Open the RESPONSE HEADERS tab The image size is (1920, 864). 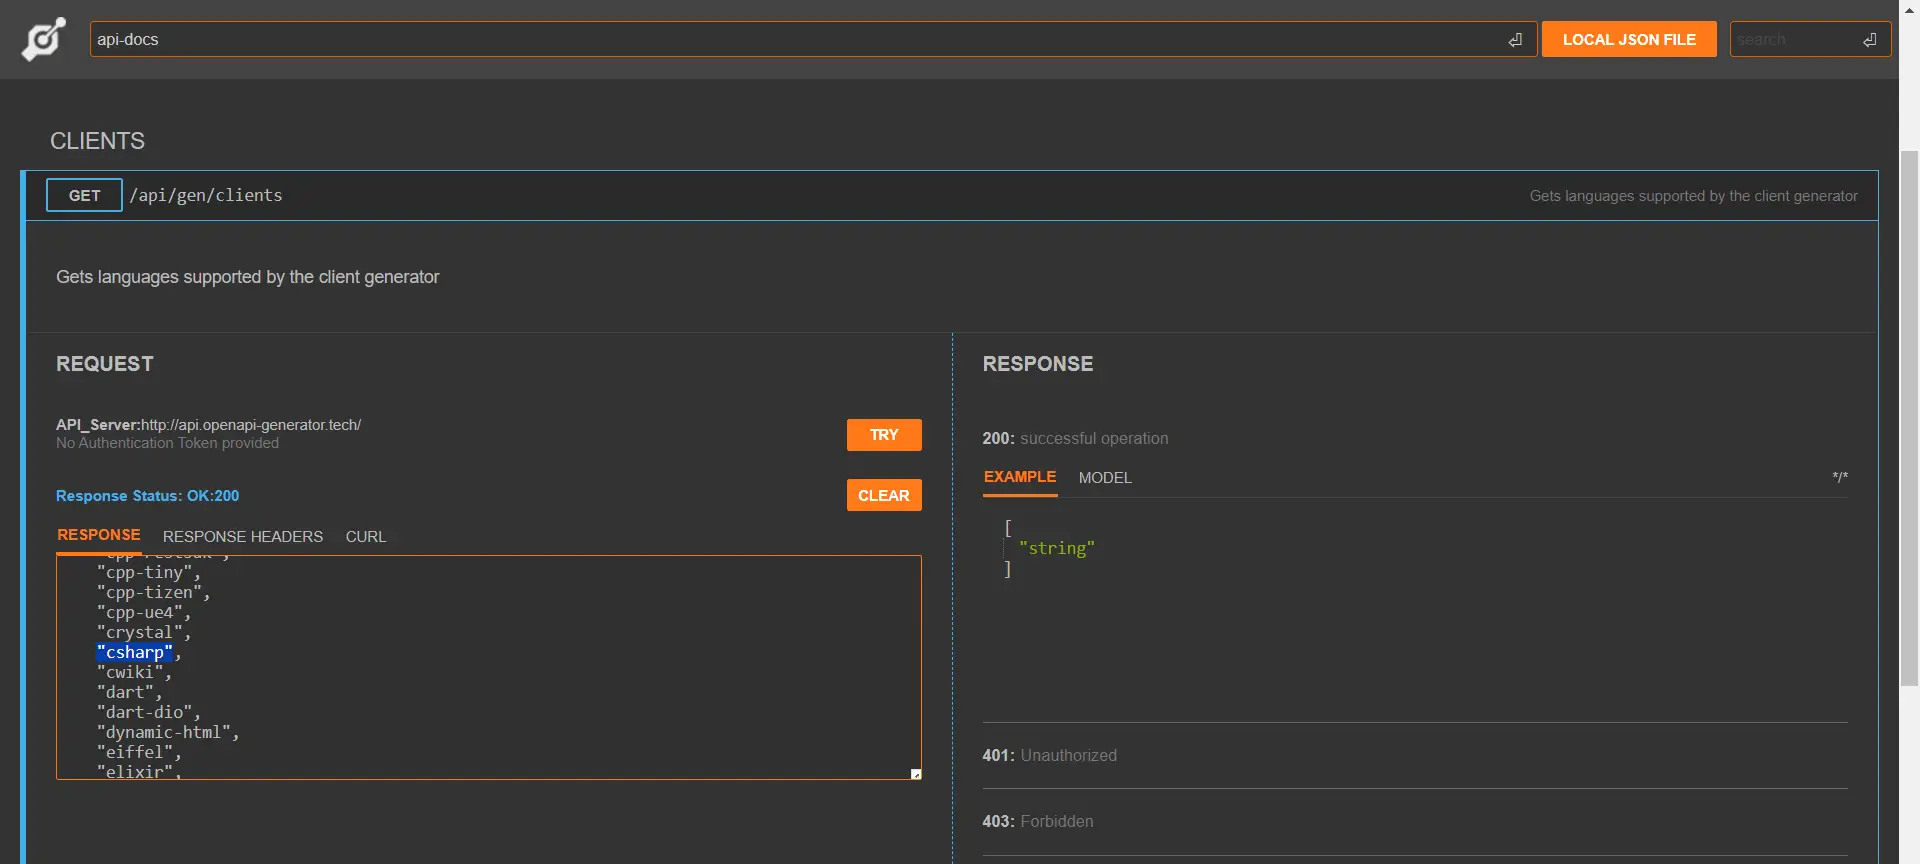point(243,537)
